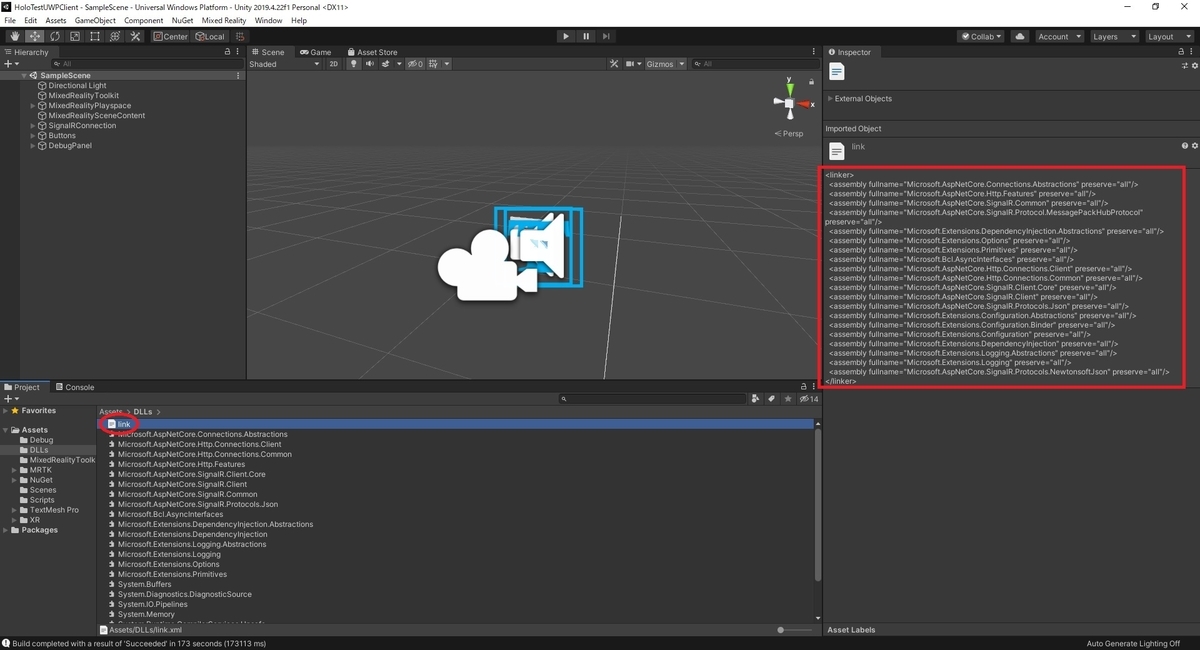
Task: Open scene camera settings
Action: click(x=633, y=64)
